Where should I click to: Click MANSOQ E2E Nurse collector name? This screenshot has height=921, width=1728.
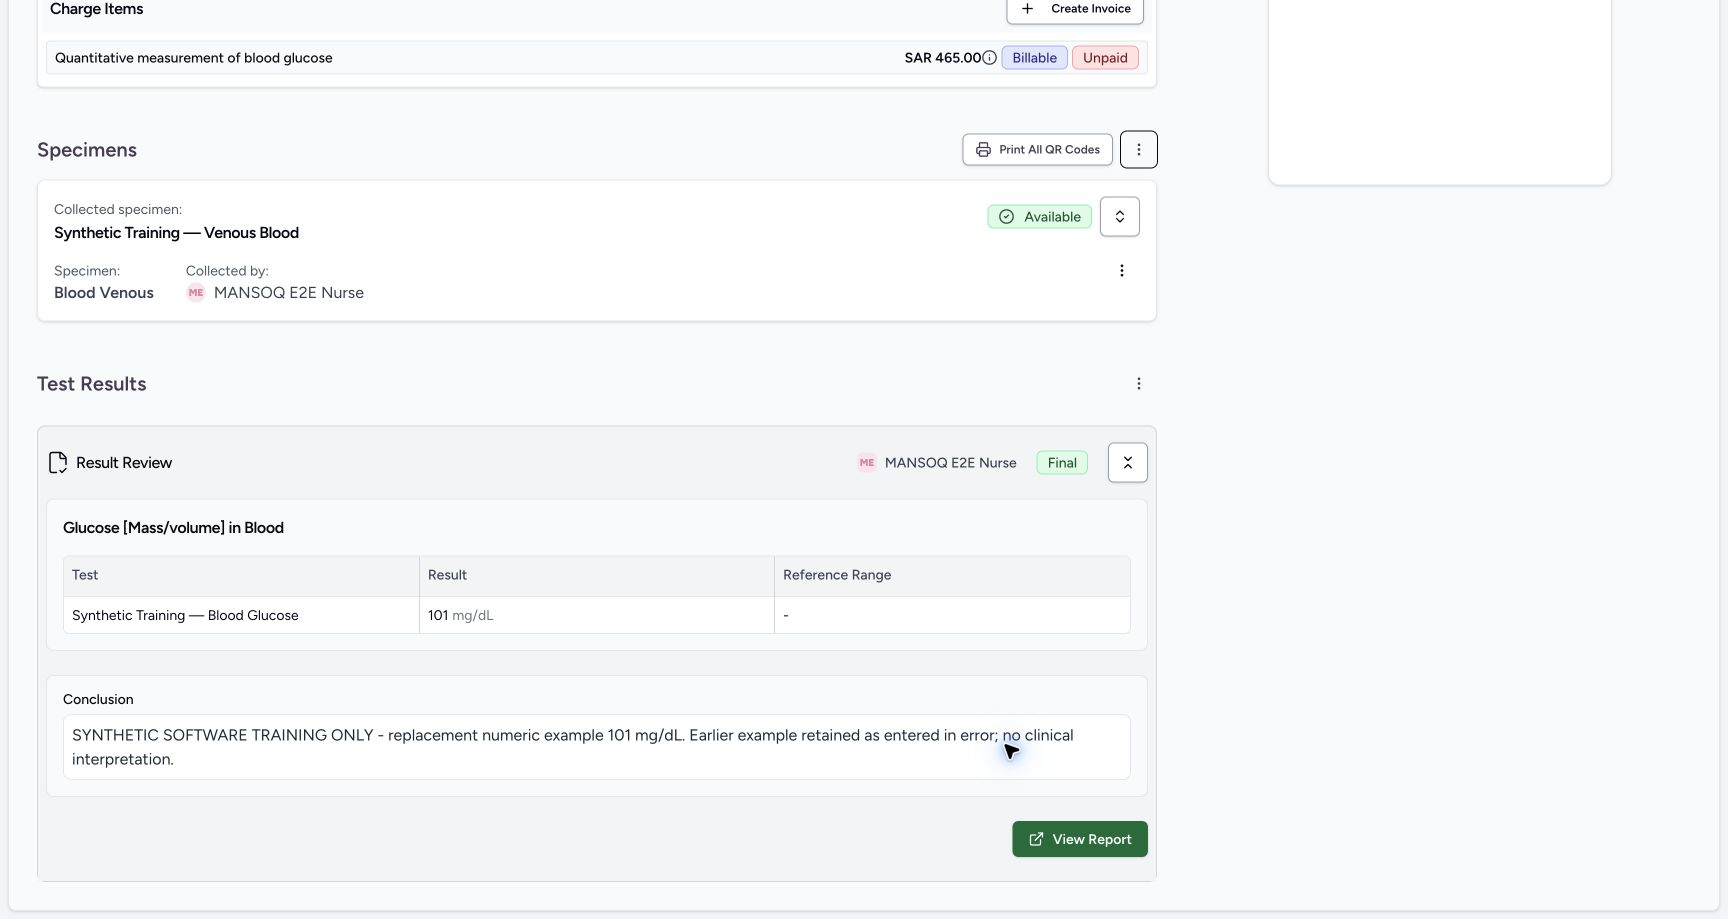tap(289, 293)
